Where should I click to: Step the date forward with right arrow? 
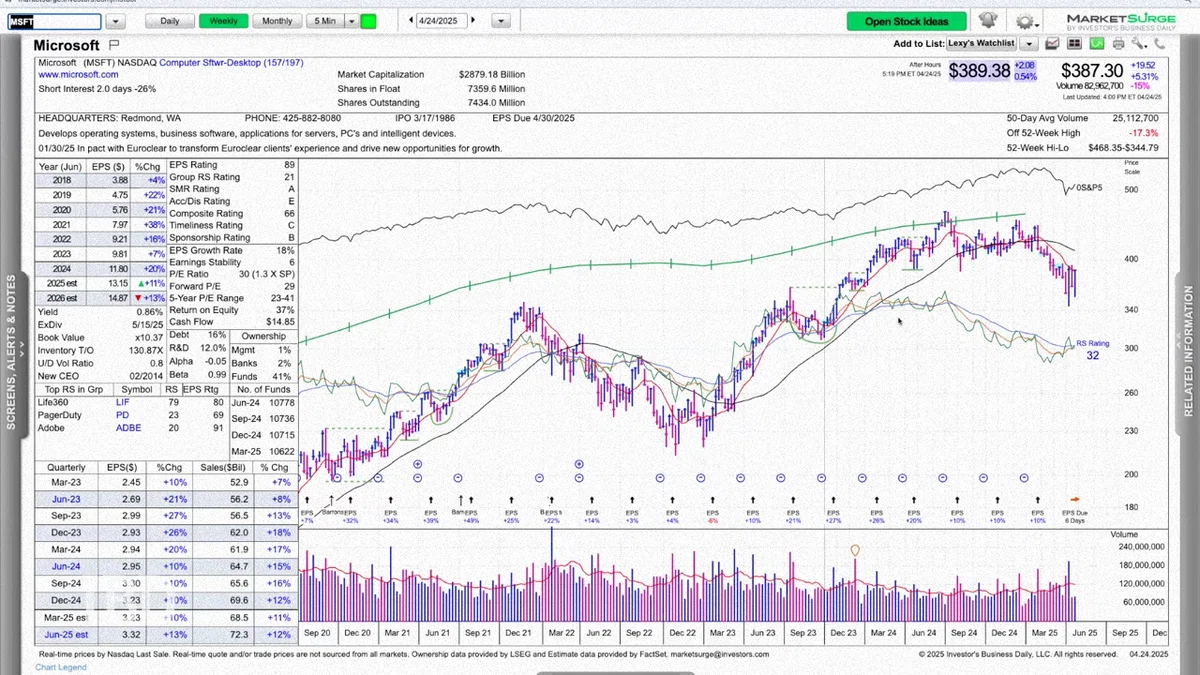473,21
